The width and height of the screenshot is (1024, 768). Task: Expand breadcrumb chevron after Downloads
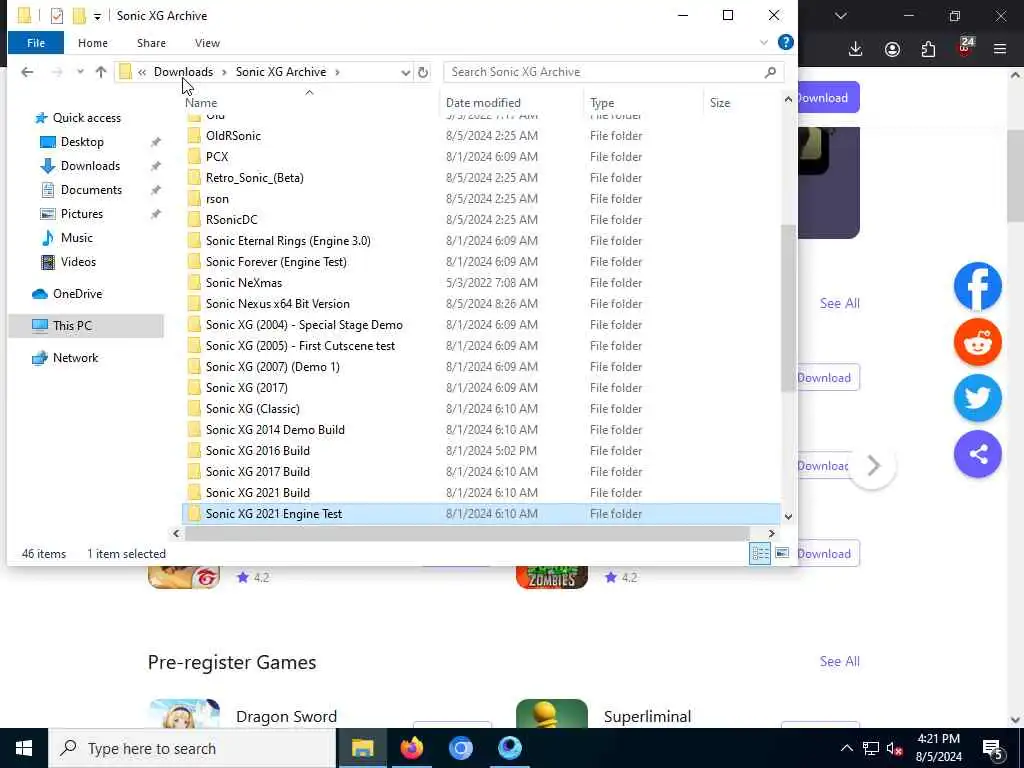click(224, 72)
